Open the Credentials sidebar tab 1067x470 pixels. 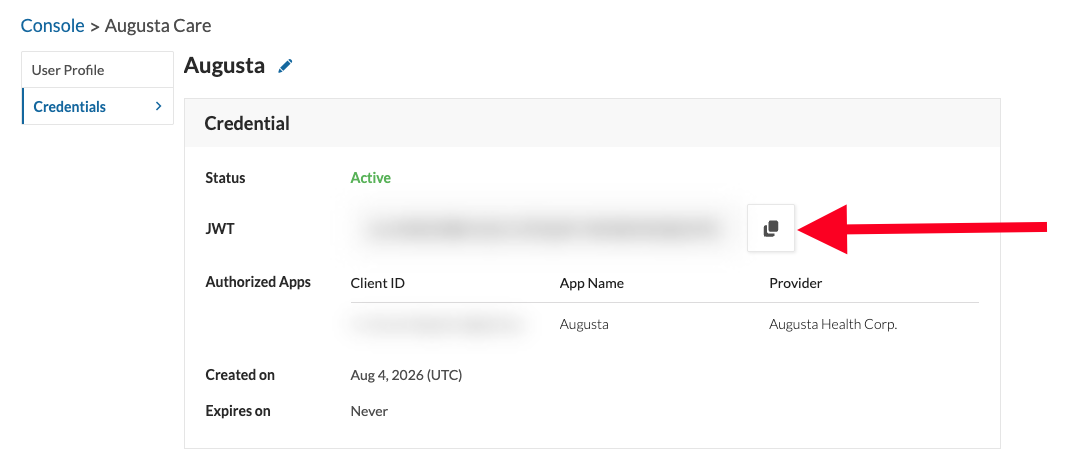(97, 106)
